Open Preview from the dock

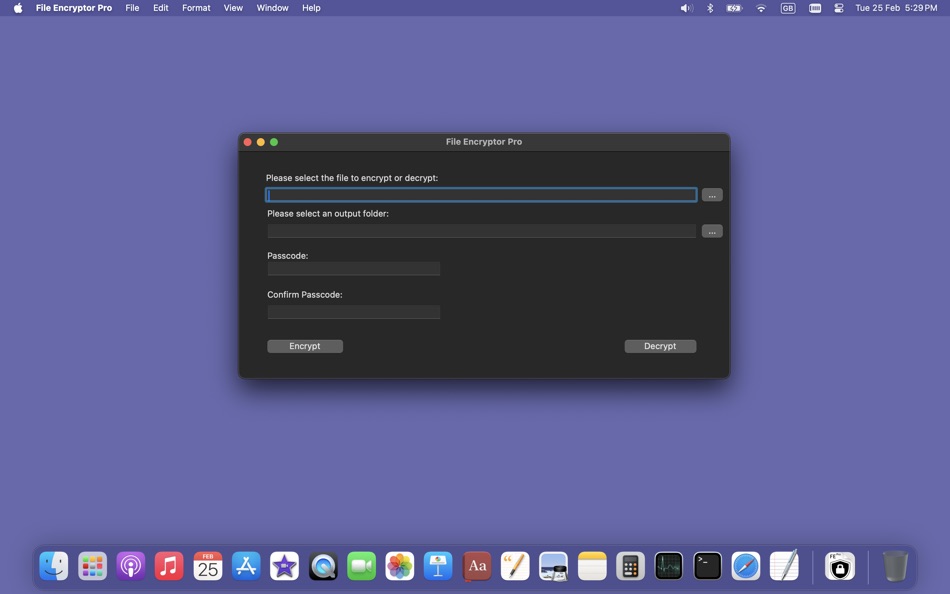click(554, 566)
